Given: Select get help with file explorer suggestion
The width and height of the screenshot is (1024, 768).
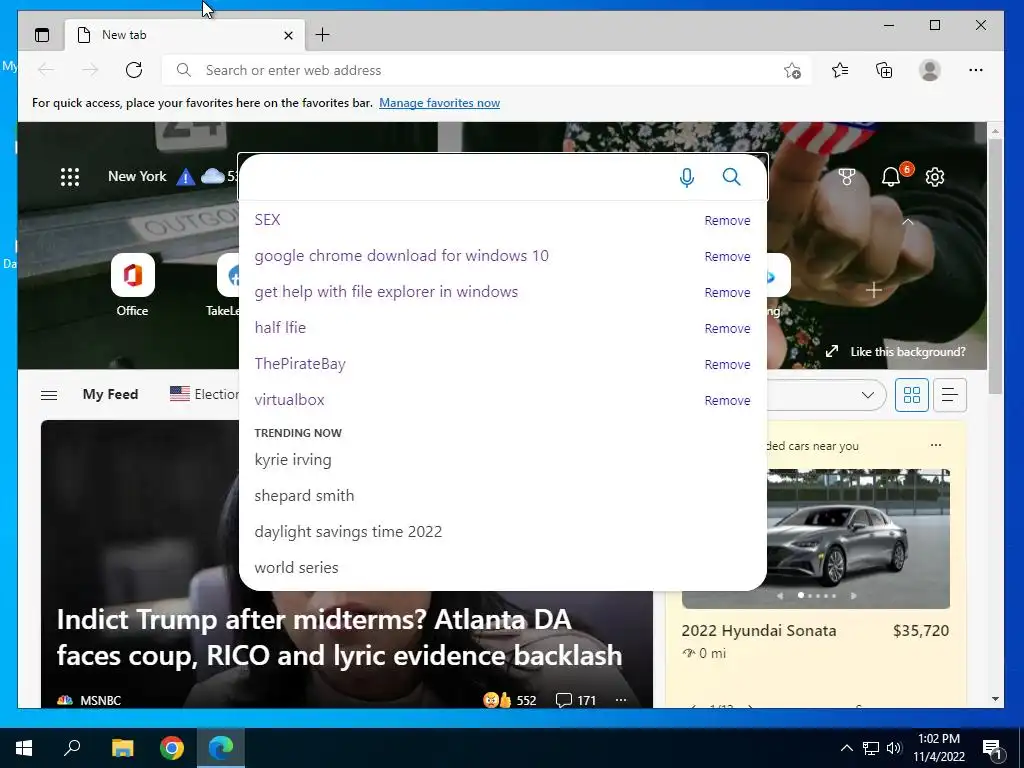Looking at the screenshot, I should tap(386, 291).
